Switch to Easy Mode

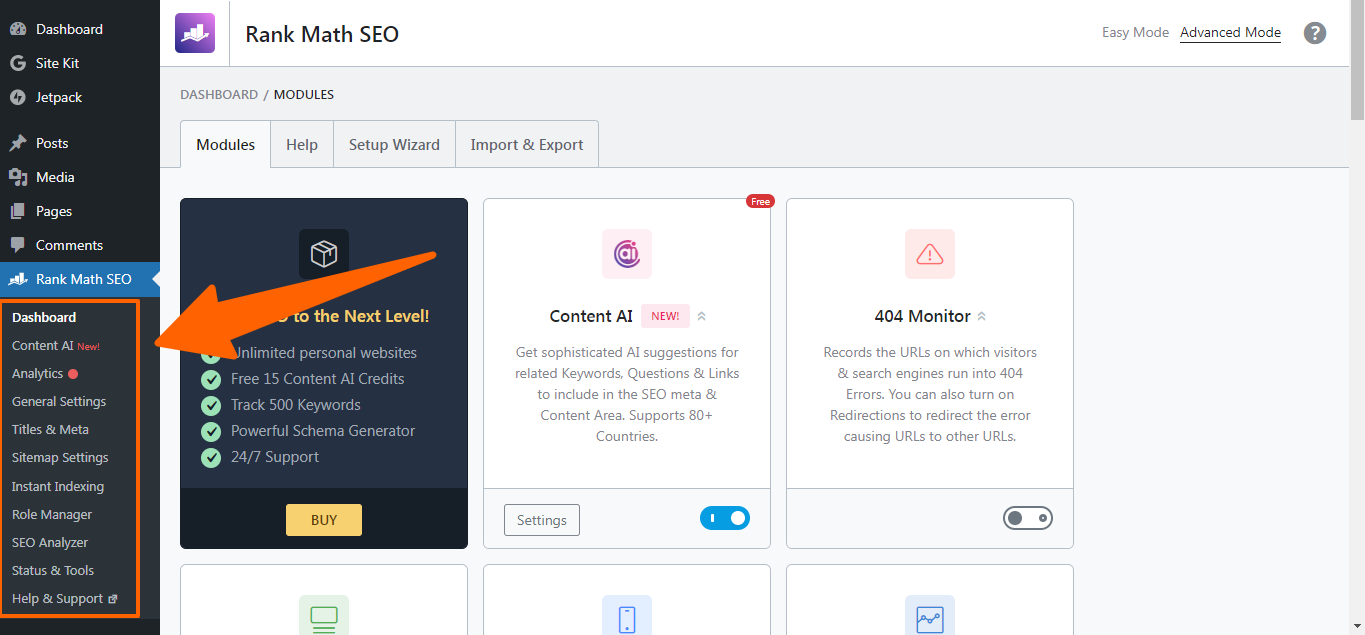[x=1135, y=33]
